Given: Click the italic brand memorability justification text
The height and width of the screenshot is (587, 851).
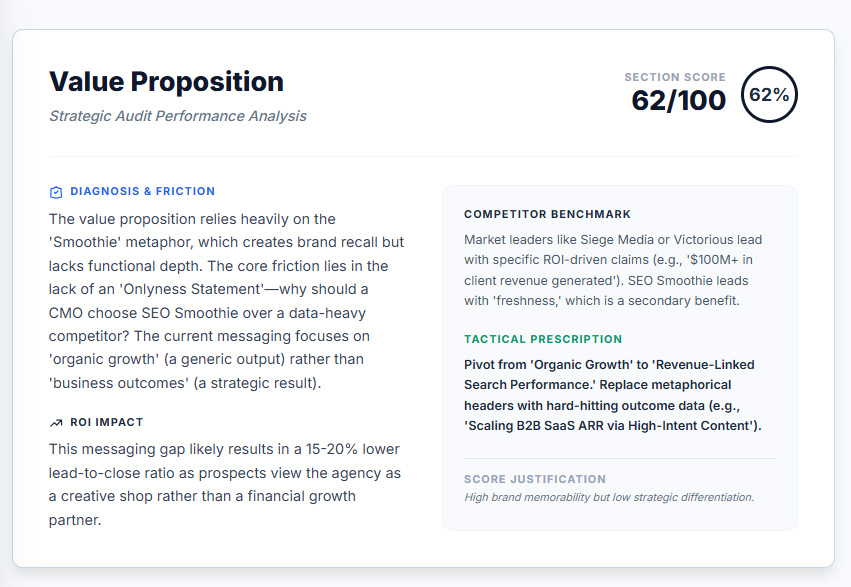Looking at the screenshot, I should 609,497.
